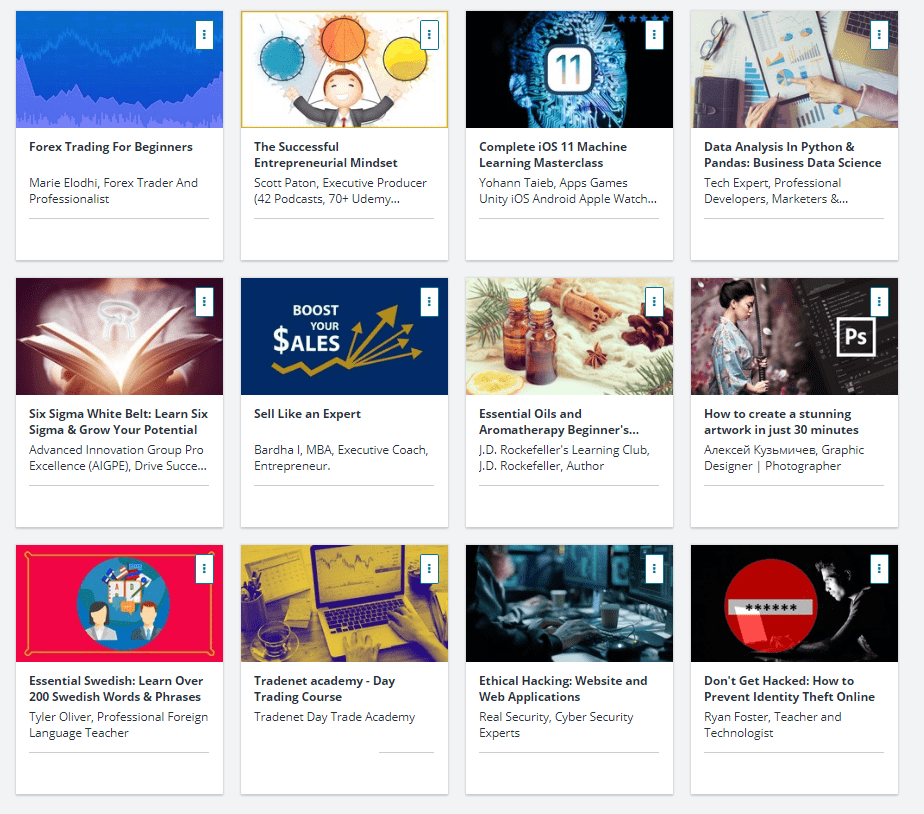Click instructor text Tech Expert, Professional Developers
The image size is (924, 814).
coord(776,191)
